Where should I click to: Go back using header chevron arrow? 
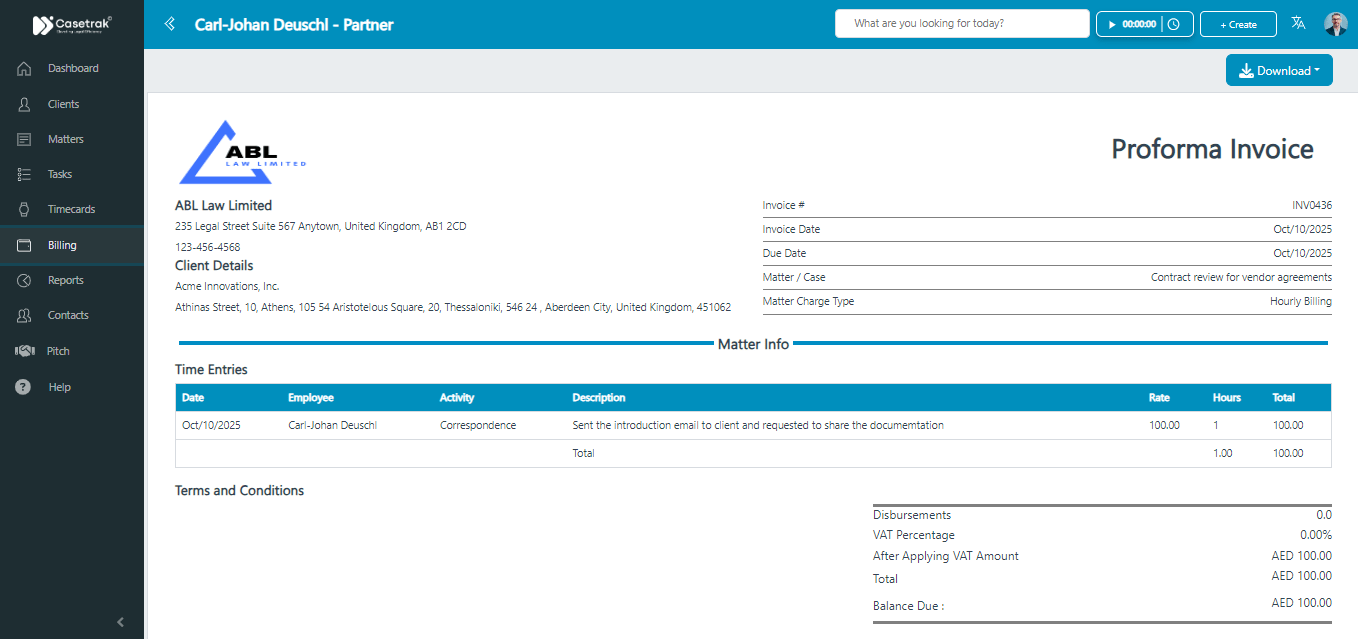(x=170, y=24)
